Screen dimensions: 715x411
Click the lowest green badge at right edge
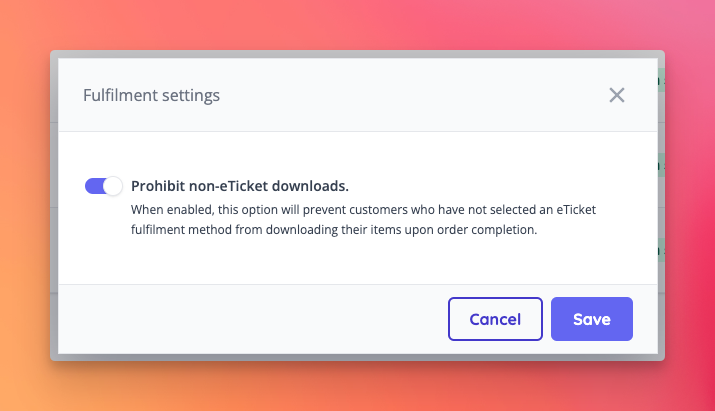(661, 250)
